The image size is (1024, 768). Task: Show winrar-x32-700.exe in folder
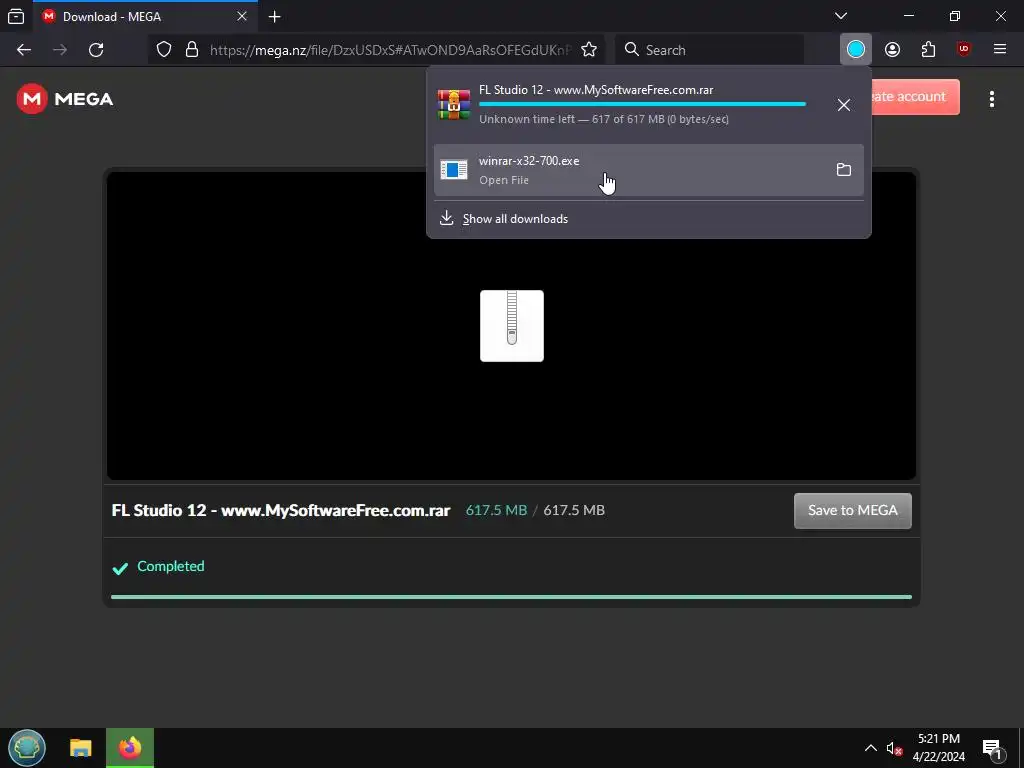pos(844,170)
